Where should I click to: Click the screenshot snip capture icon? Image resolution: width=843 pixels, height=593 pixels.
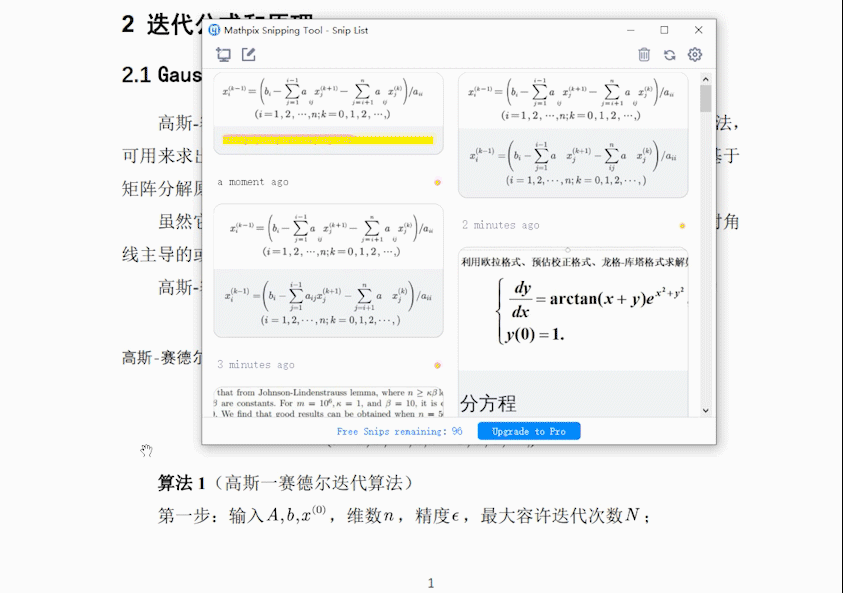pyautogui.click(x=223, y=54)
